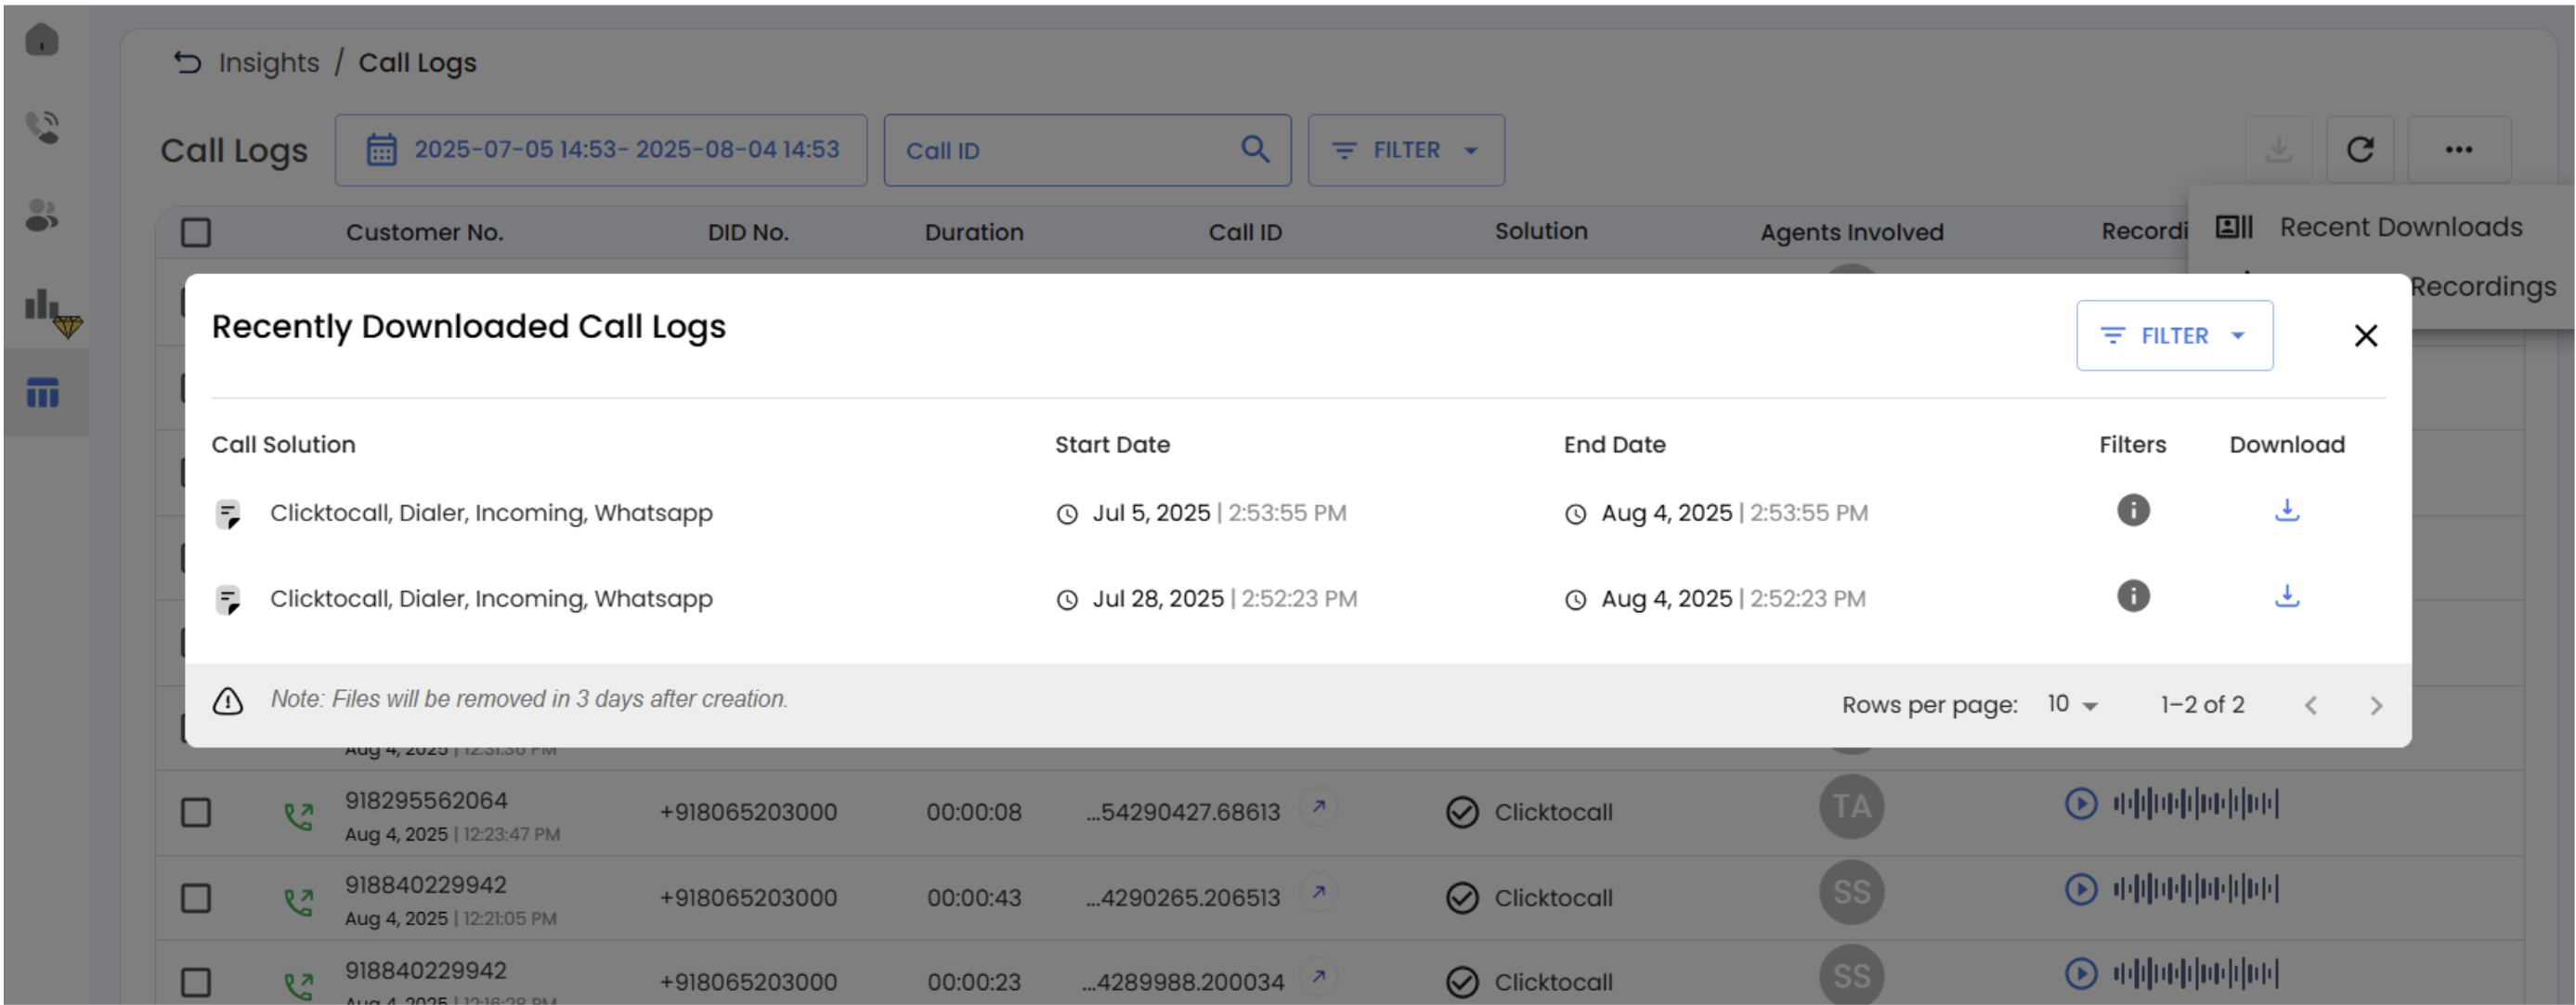2576x1005 pixels.
Task: Open the FILTER dropdown inside the dialog
Action: point(2174,336)
